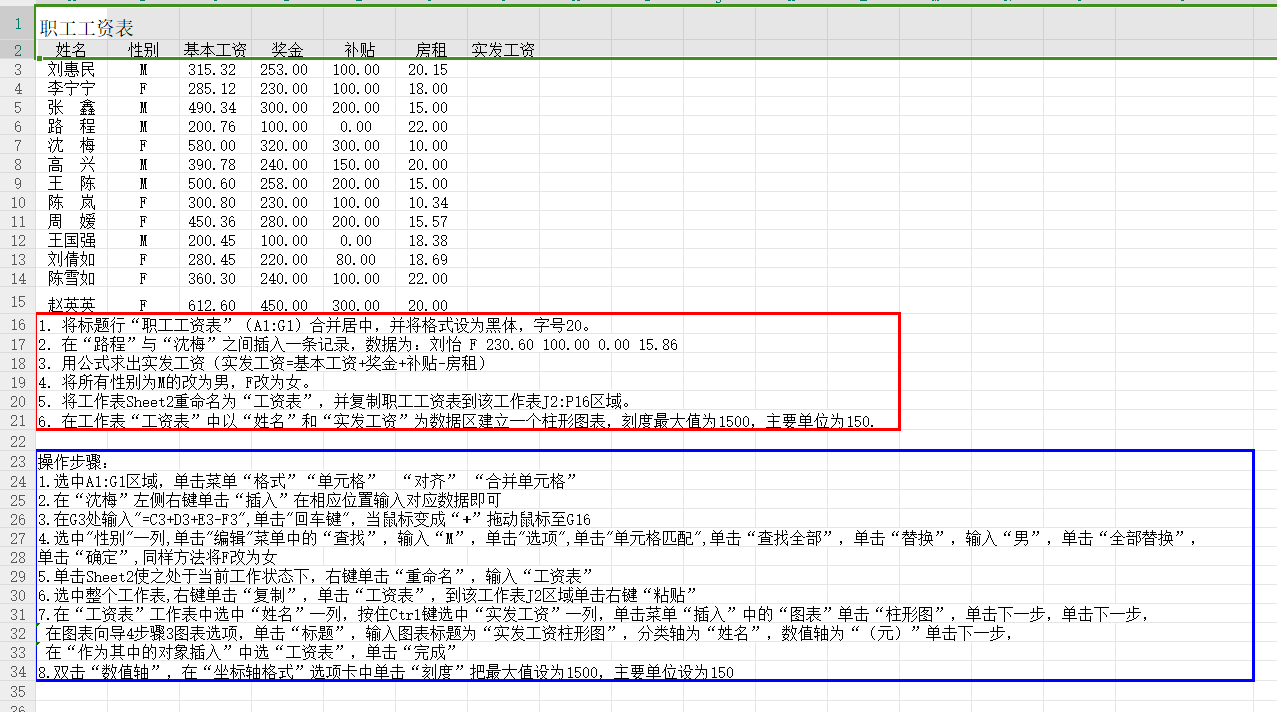Select row header 34
1277x712 pixels.
pos(18,673)
